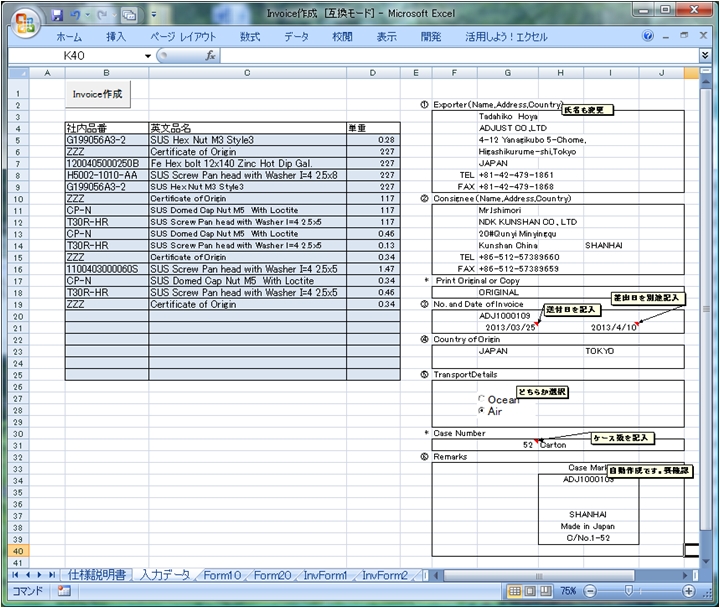Undo the last action
The image size is (720, 608).
point(75,15)
